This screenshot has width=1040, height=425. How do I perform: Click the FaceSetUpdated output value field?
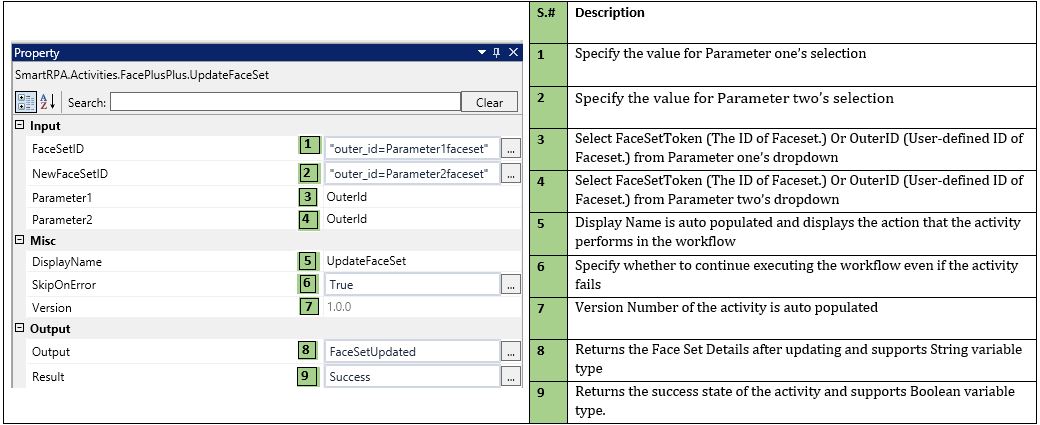click(411, 352)
